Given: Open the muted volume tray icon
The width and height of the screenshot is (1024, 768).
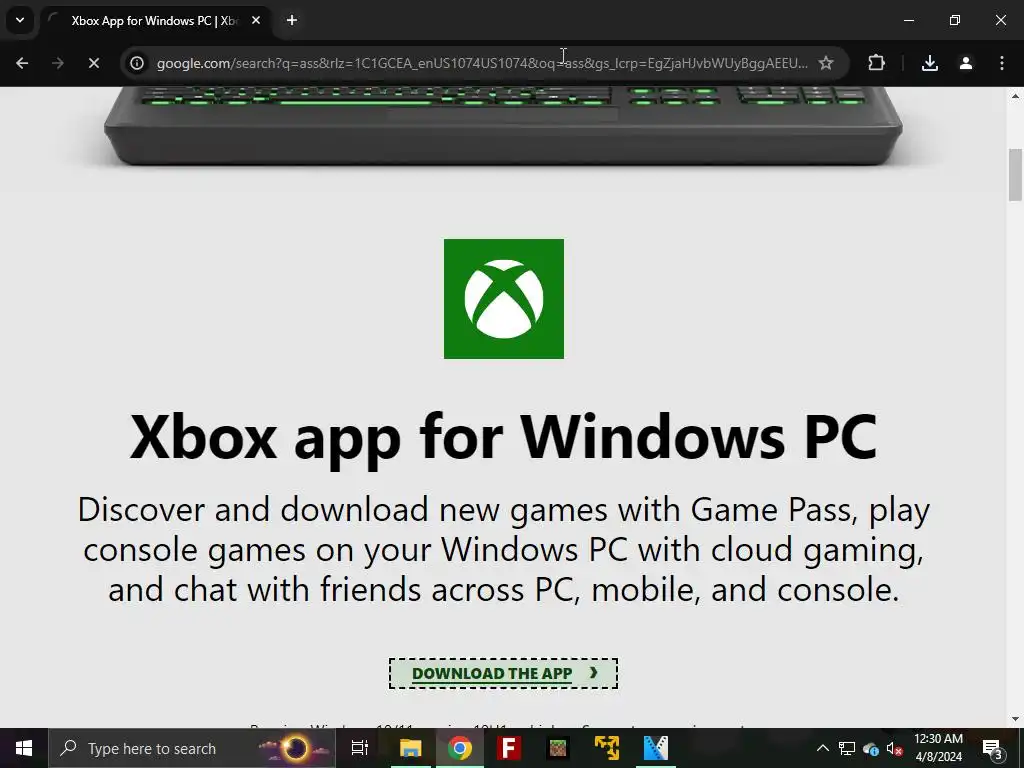Looking at the screenshot, I should coord(895,748).
